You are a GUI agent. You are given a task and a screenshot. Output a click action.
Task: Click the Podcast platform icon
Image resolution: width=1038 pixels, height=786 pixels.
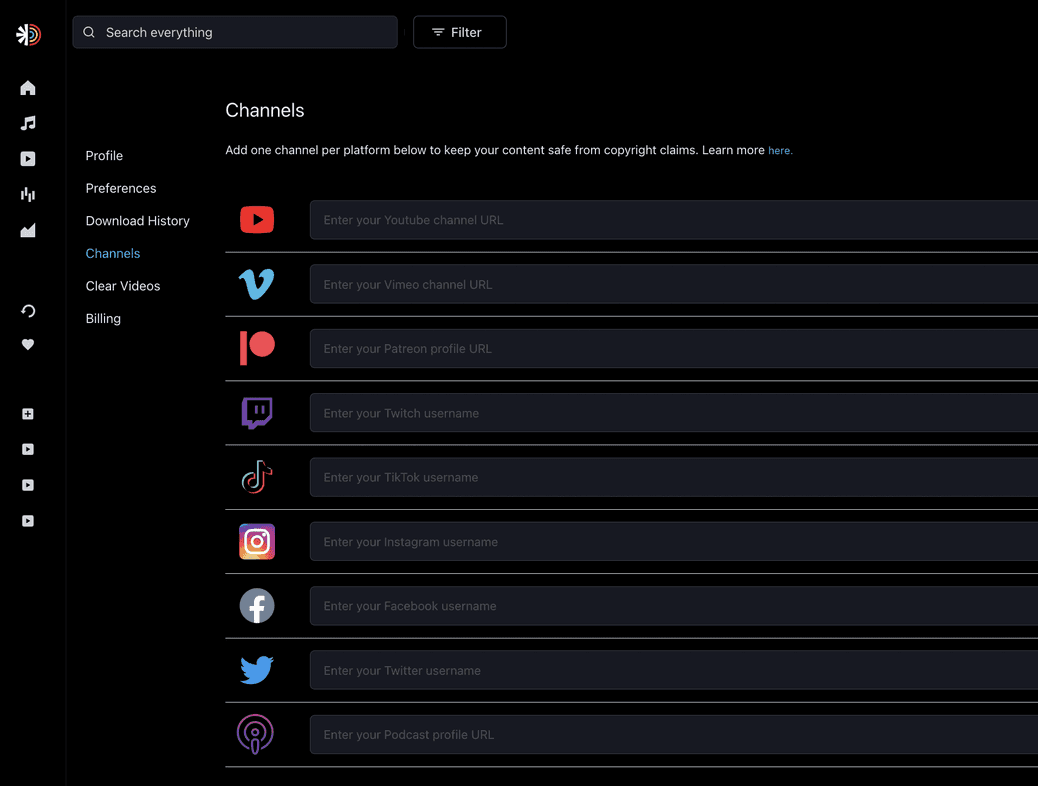click(x=257, y=734)
